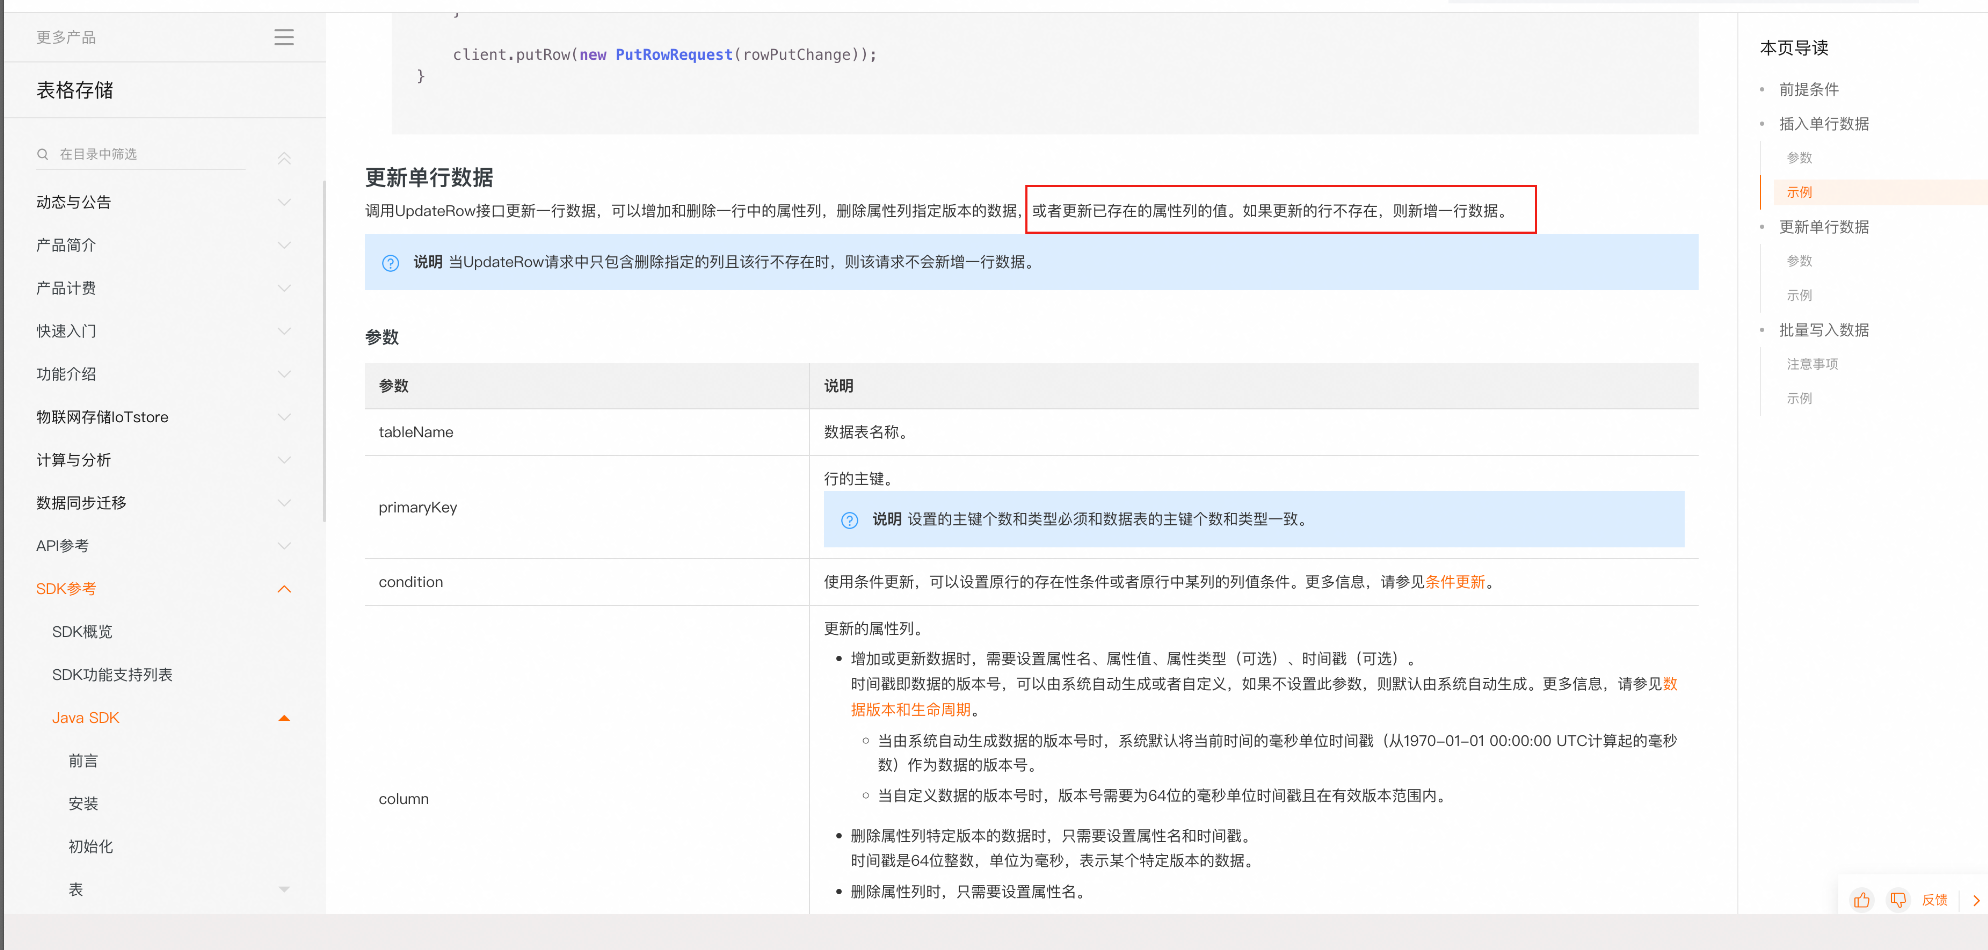Viewport: 1988px width, 950px height.
Task: Open the SDK概览 page
Action: [x=82, y=632]
